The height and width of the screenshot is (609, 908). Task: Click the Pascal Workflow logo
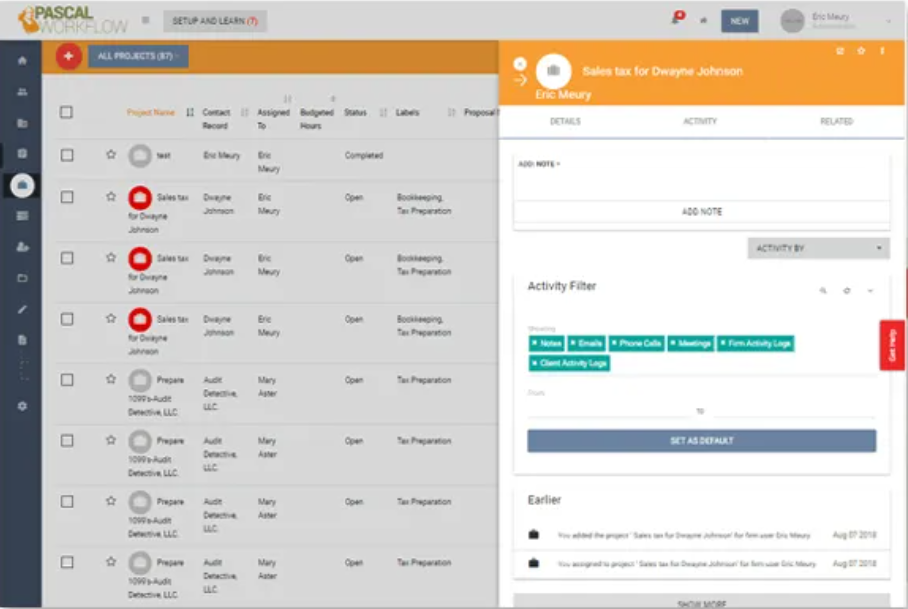point(73,20)
